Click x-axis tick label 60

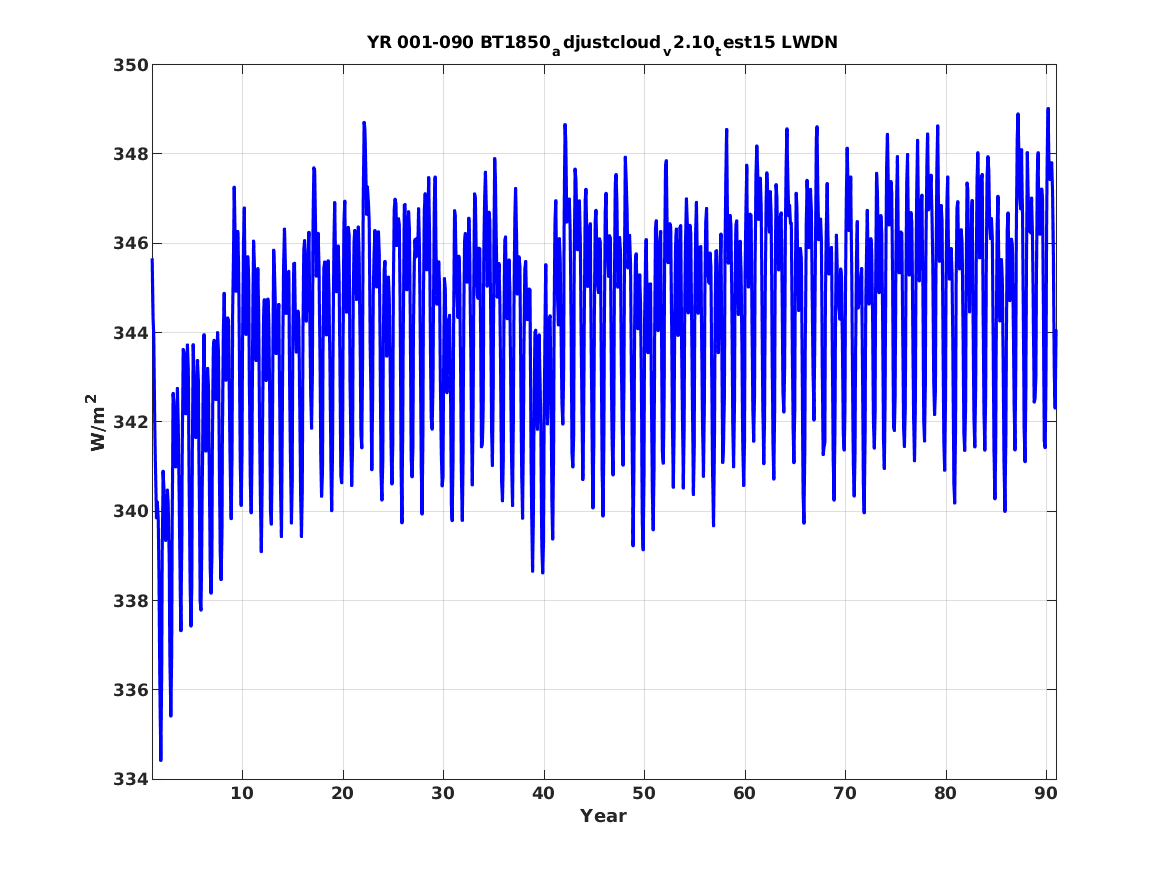[744, 793]
